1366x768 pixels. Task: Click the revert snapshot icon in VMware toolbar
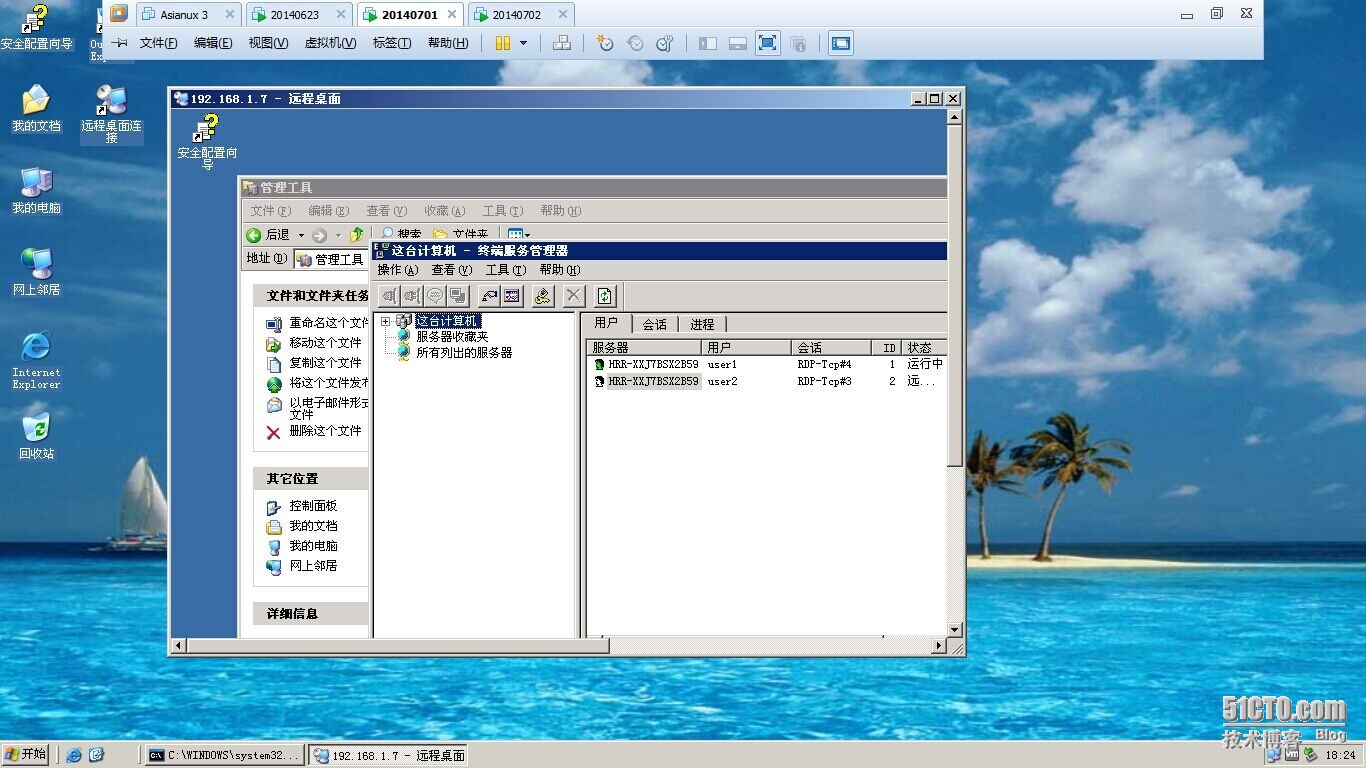coord(635,43)
